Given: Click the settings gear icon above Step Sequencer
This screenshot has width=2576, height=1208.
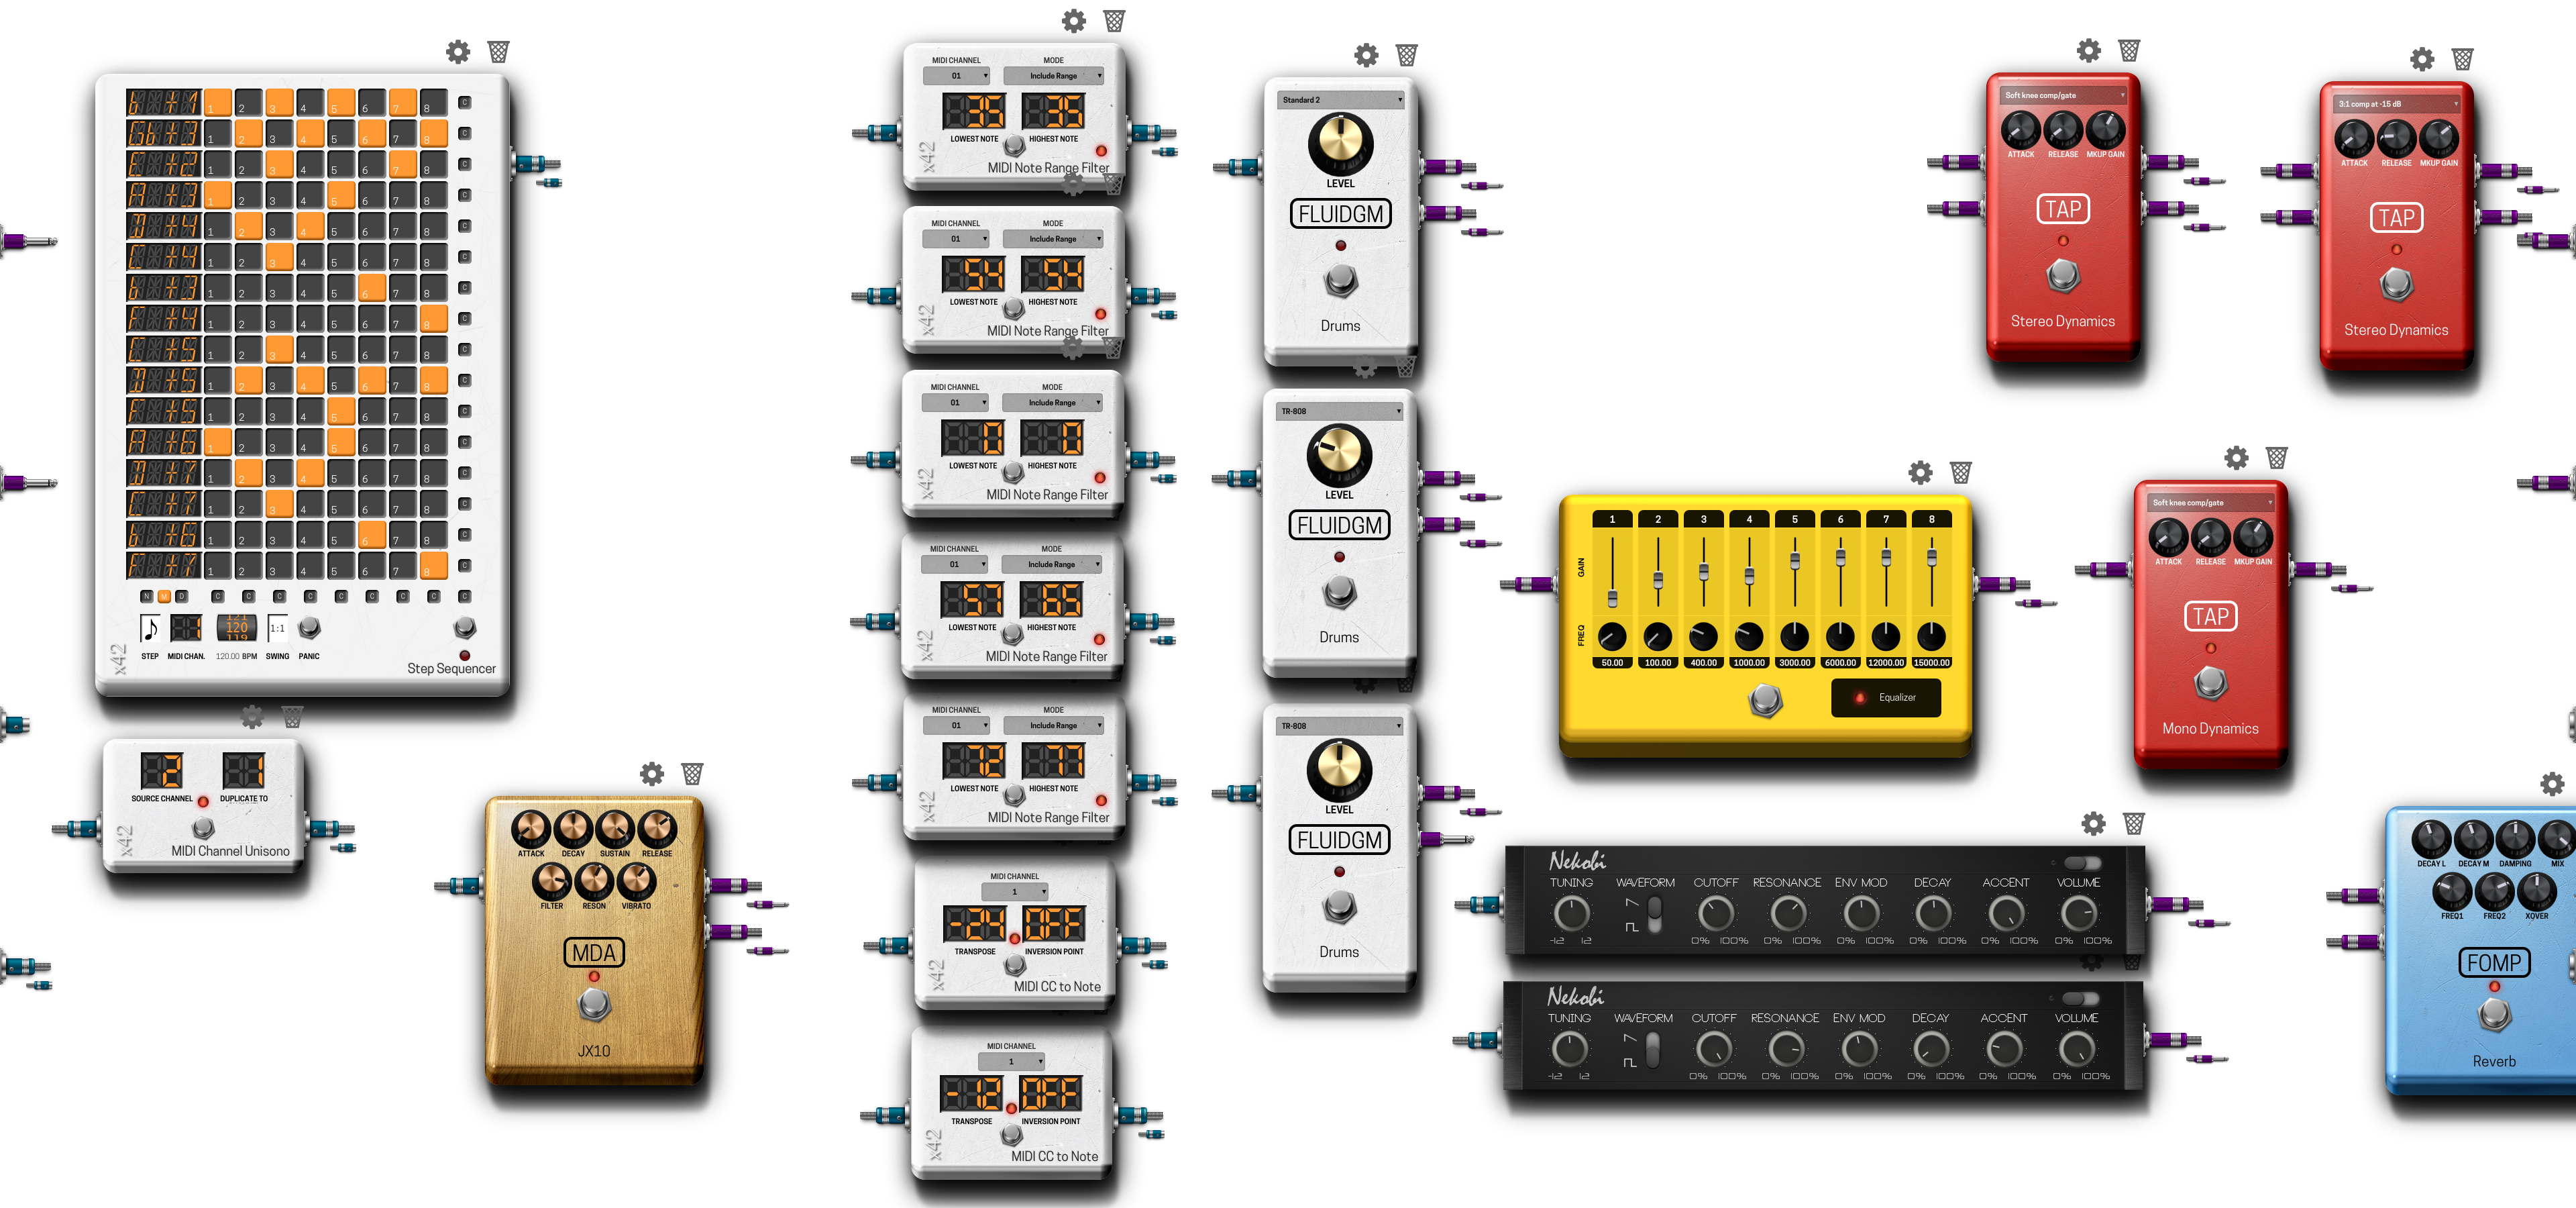Looking at the screenshot, I should click(x=462, y=52).
